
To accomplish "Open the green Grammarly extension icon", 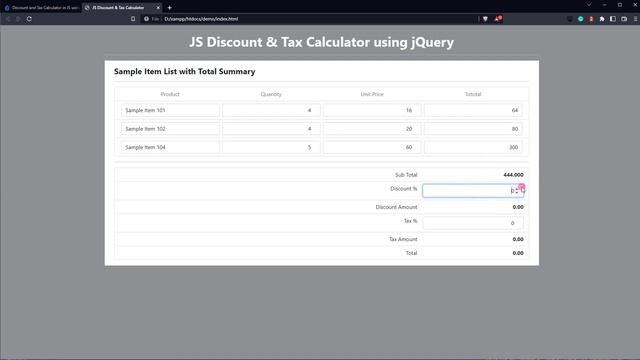I will 580,19.
